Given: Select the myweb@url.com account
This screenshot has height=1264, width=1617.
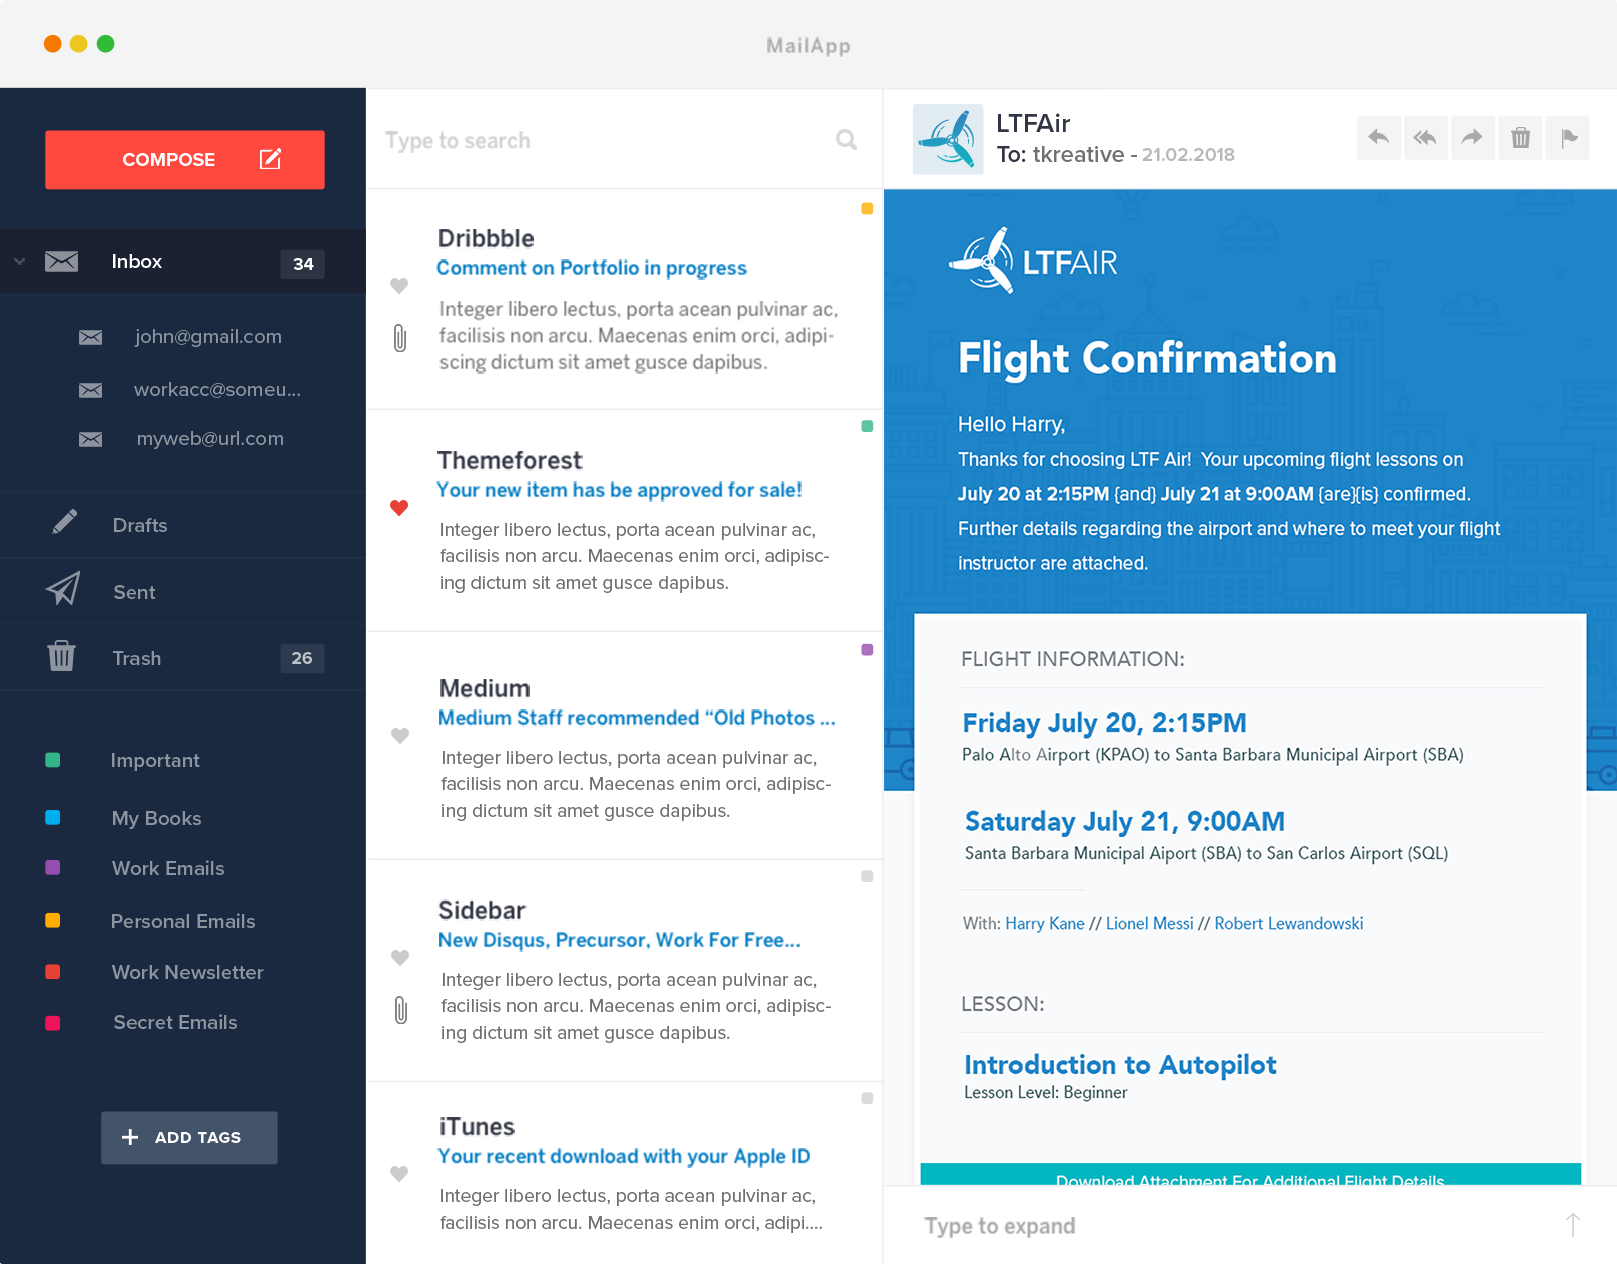Looking at the screenshot, I should tap(210, 439).
